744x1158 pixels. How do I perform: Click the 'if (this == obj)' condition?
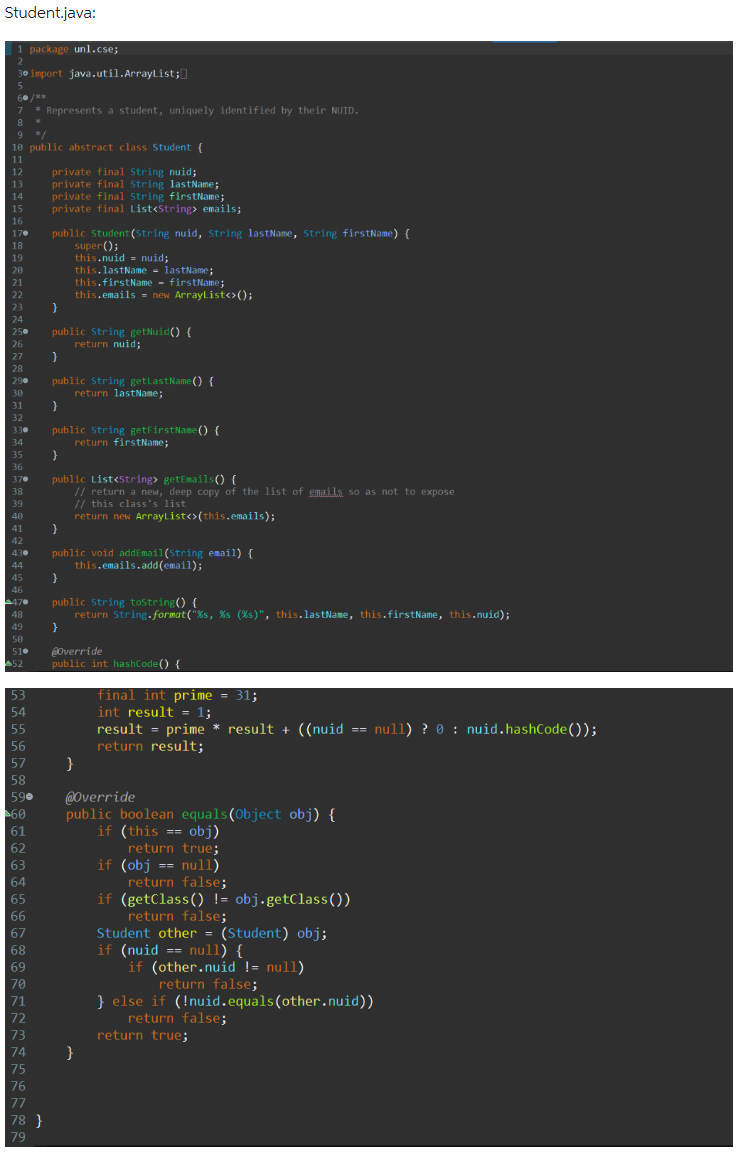[x=158, y=832]
